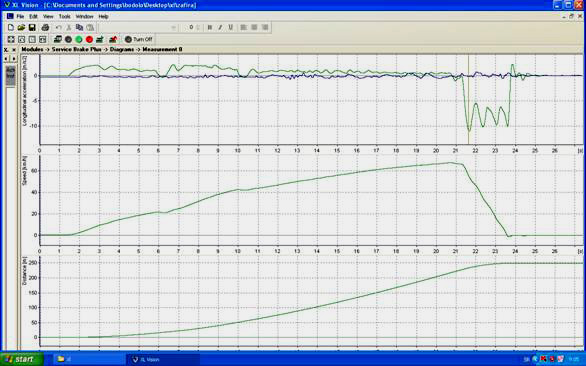Click the first zoom-fit icon in second toolbar

click(11, 39)
